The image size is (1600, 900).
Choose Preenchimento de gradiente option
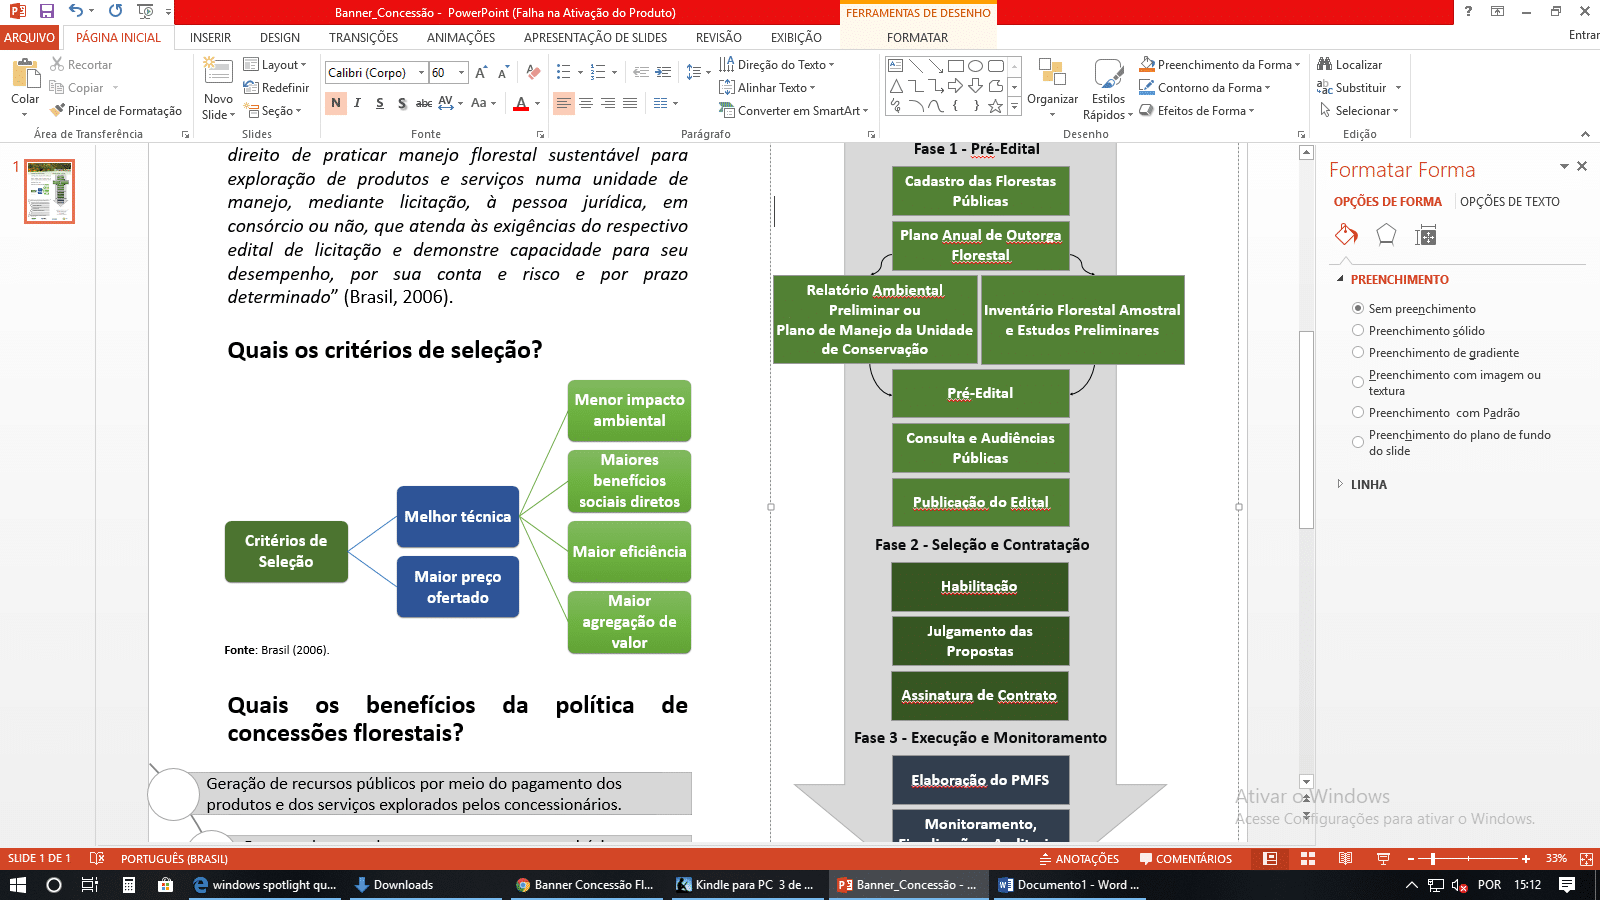pos(1358,353)
